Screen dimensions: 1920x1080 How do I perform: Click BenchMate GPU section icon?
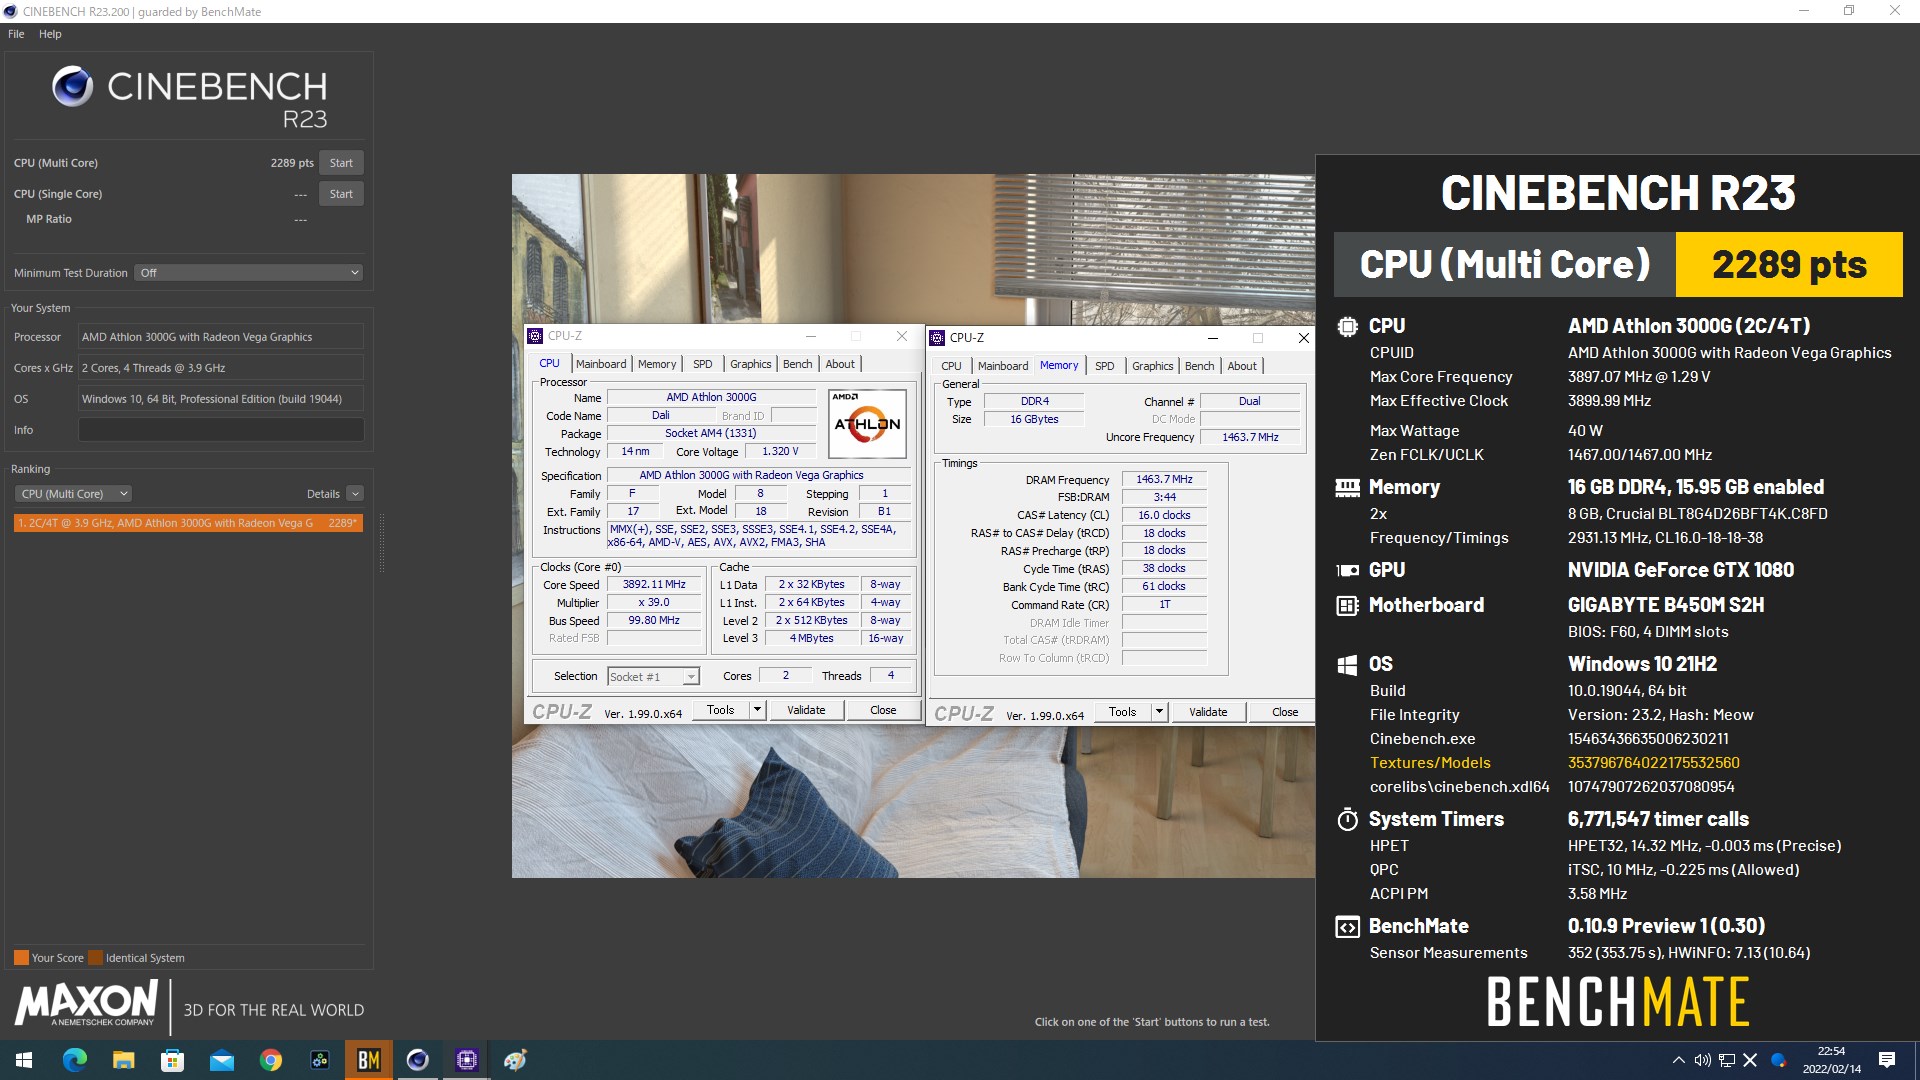[1347, 570]
